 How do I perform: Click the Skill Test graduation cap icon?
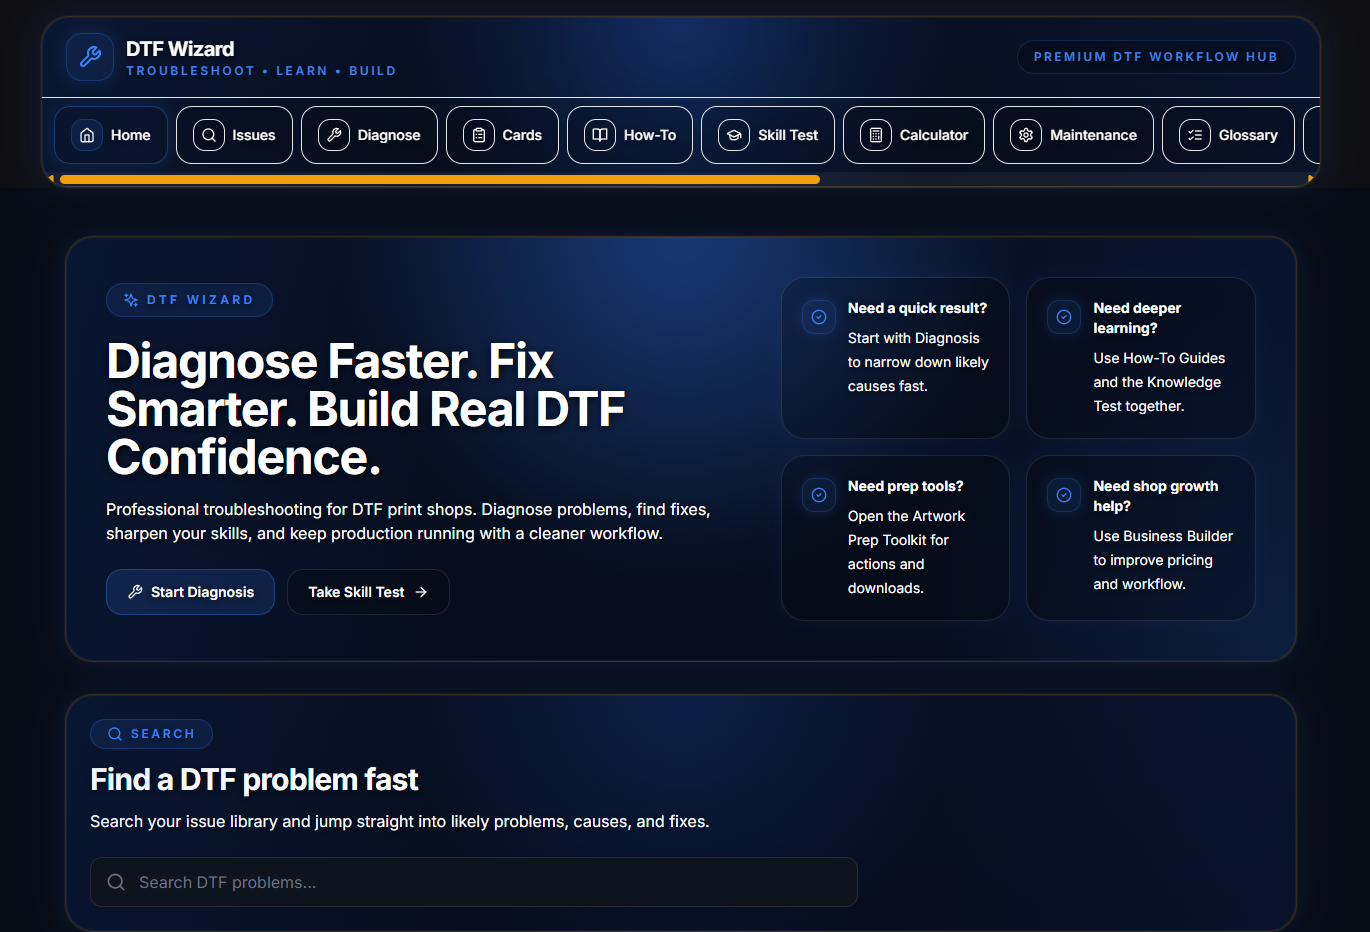(x=734, y=135)
